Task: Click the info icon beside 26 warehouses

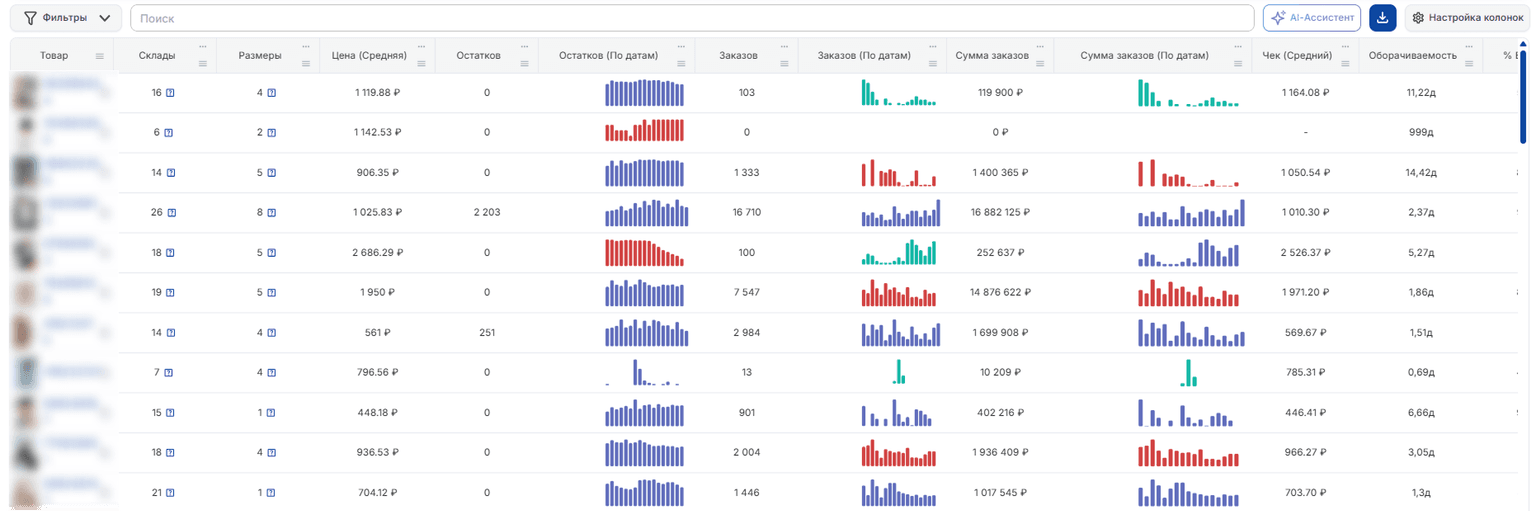Action: (x=171, y=213)
